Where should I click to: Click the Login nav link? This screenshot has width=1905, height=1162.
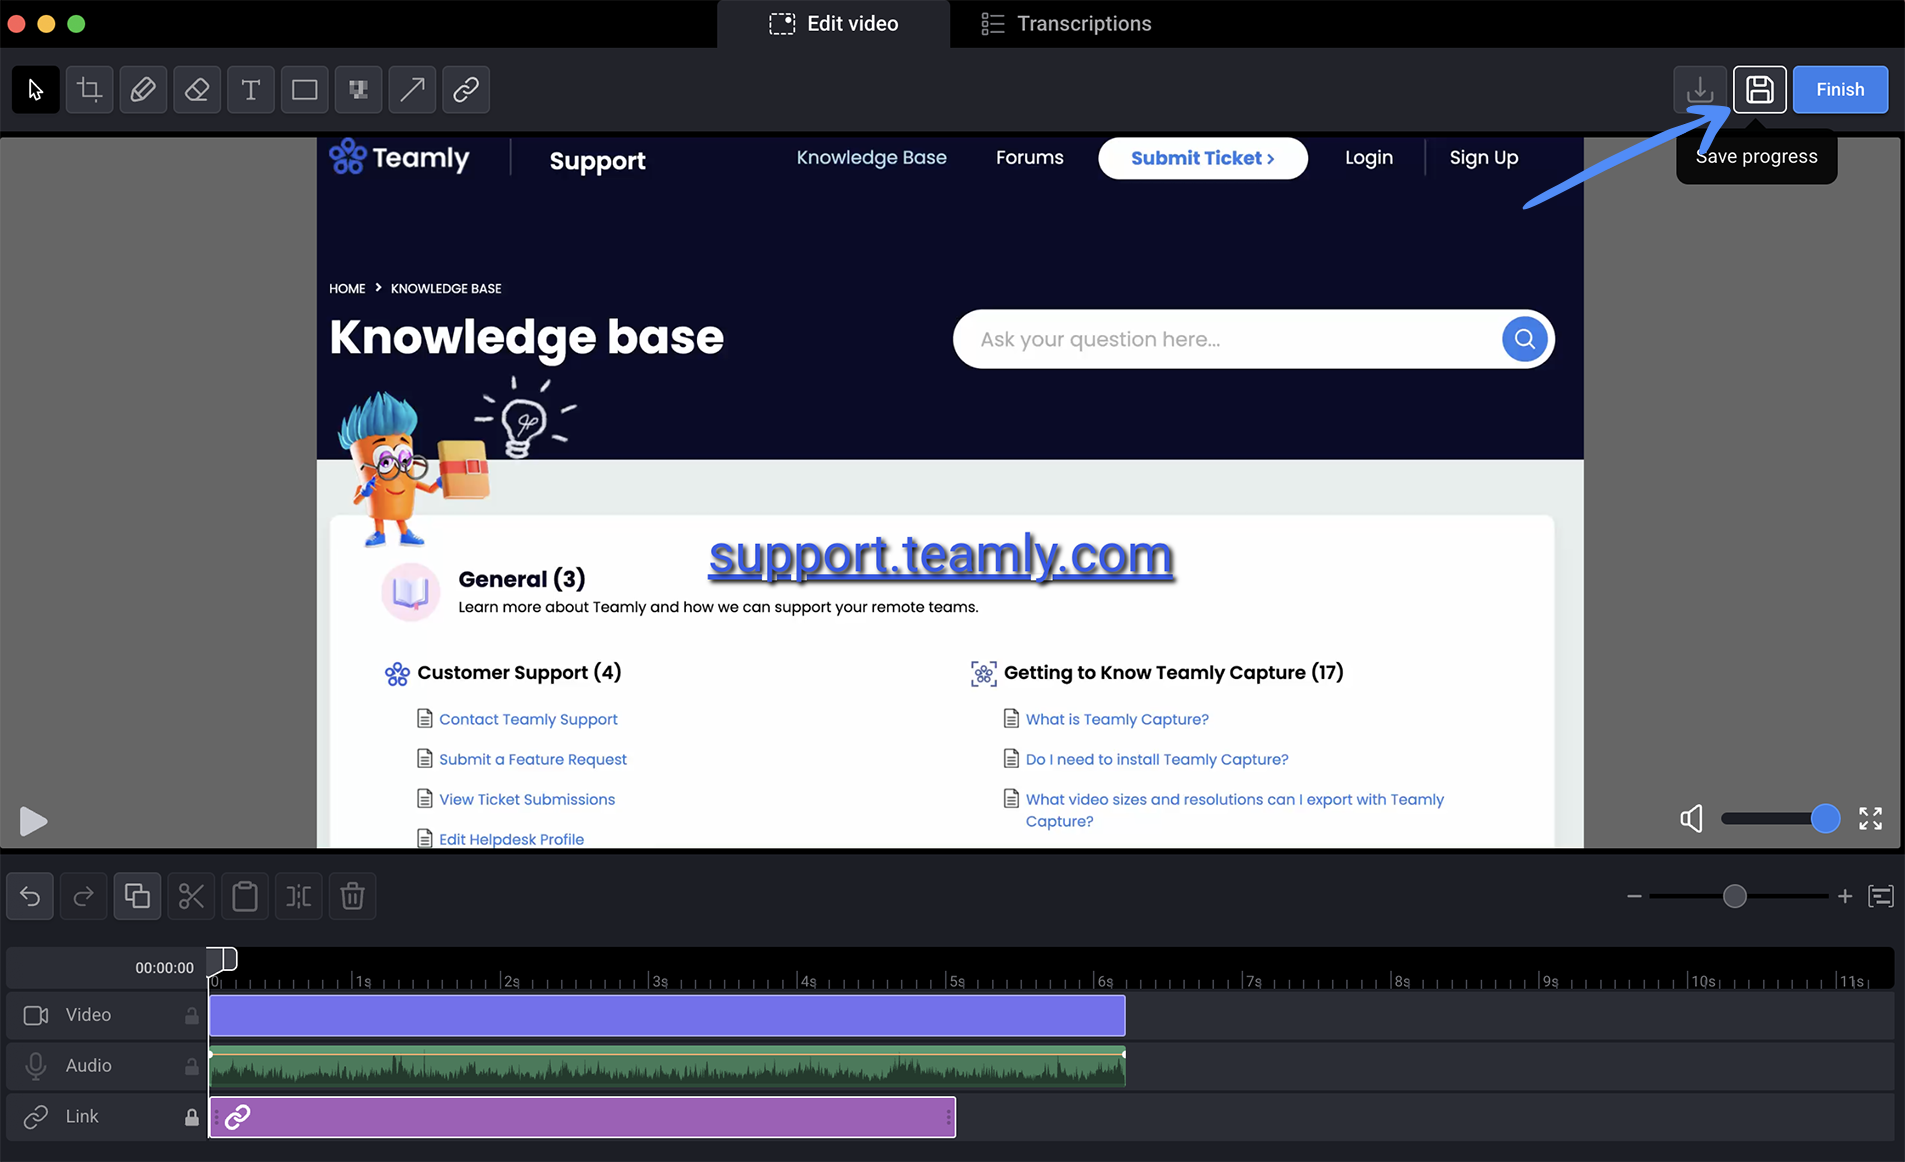tap(1368, 158)
